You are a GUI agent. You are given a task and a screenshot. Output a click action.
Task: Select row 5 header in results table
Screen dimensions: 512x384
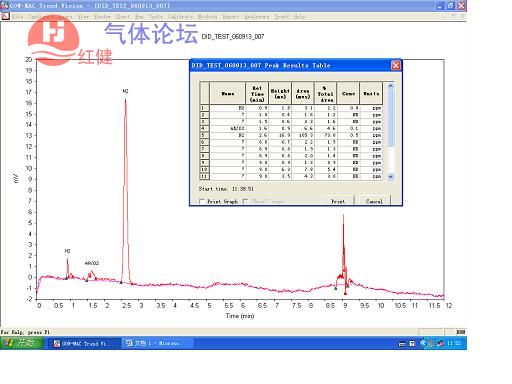tap(204, 135)
